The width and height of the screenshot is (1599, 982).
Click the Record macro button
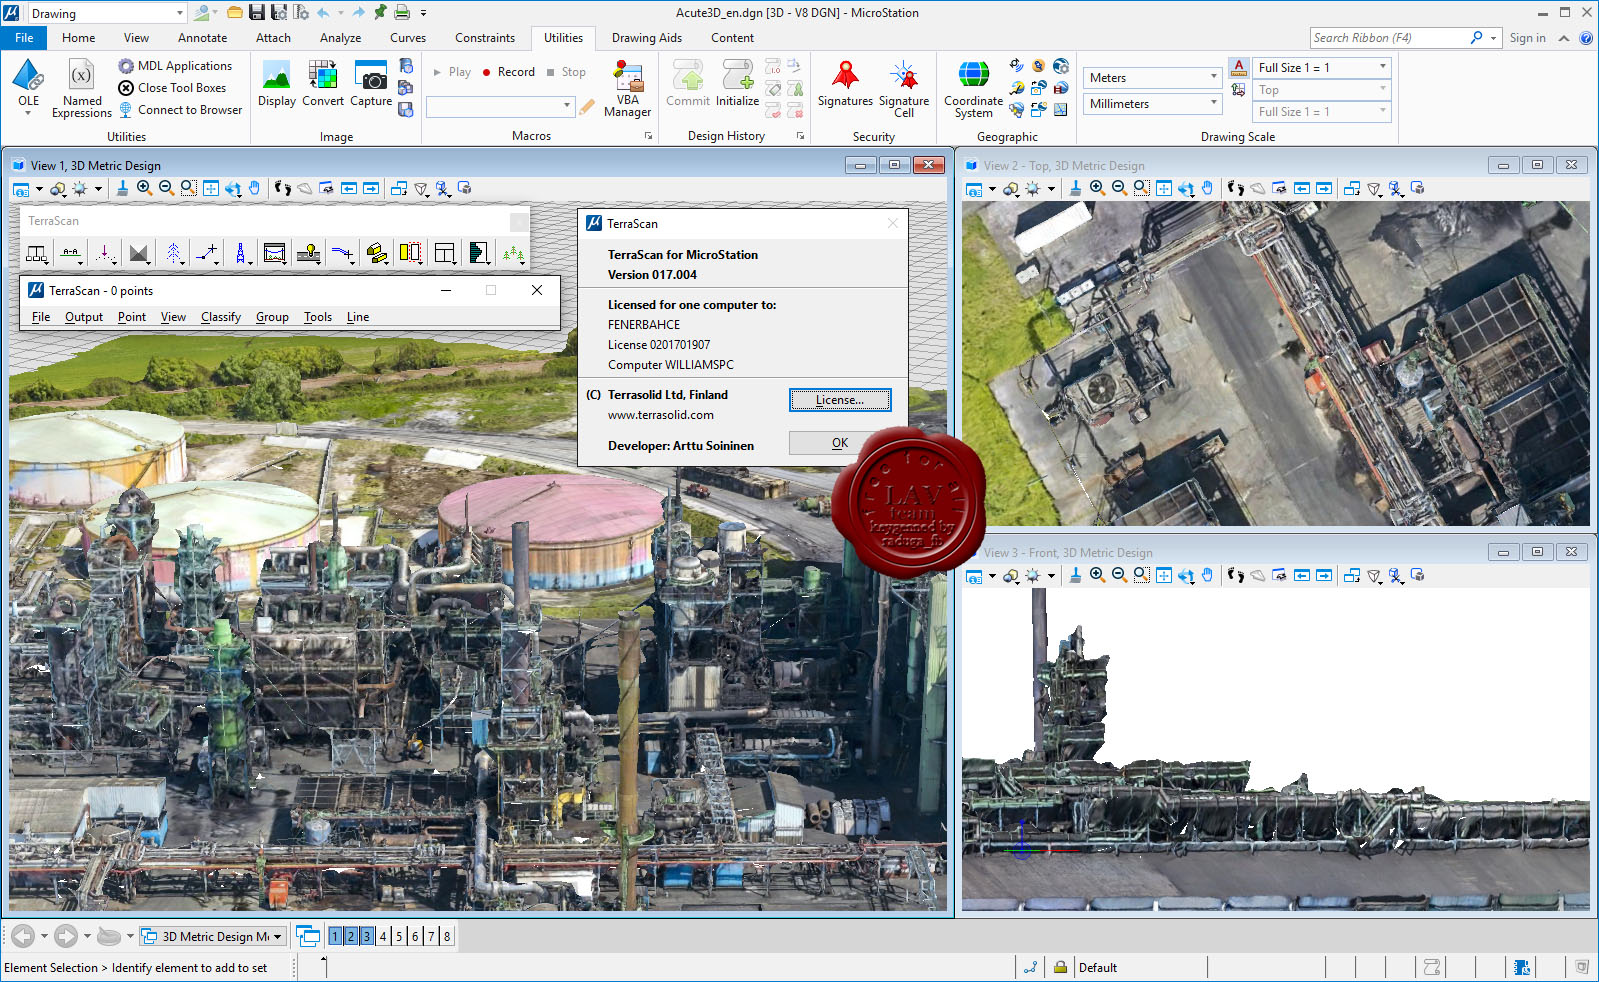point(508,72)
